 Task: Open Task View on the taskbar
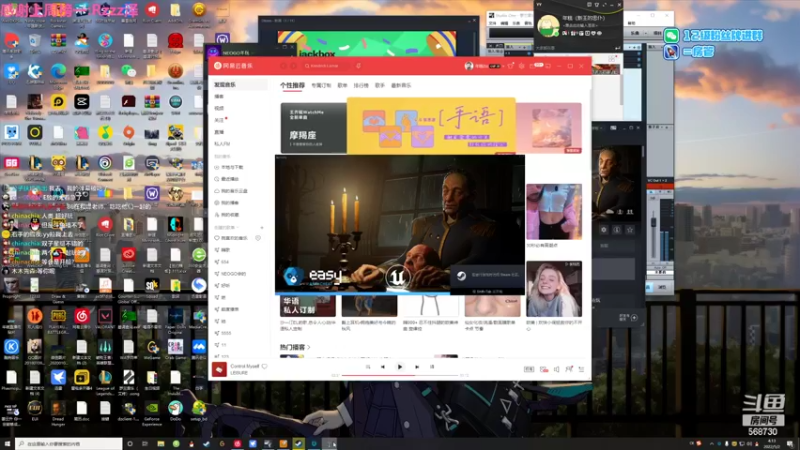pos(145,444)
